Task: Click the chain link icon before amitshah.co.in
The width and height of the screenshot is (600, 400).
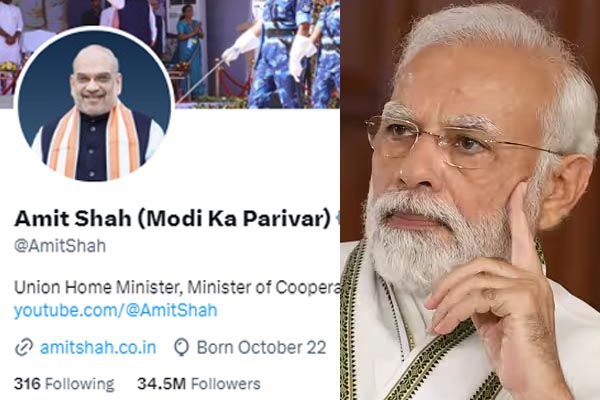Action: [x=24, y=348]
